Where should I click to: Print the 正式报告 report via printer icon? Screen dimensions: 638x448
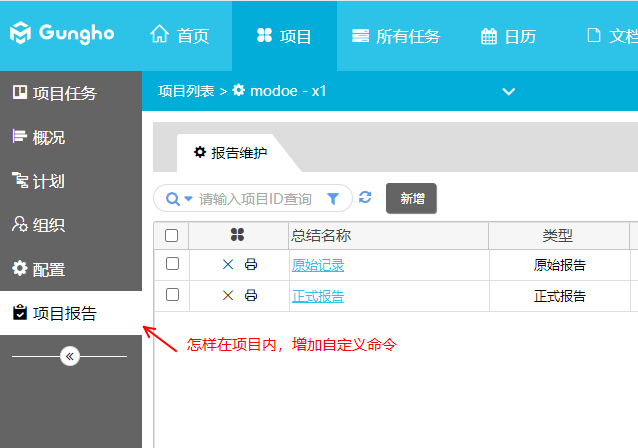point(251,296)
